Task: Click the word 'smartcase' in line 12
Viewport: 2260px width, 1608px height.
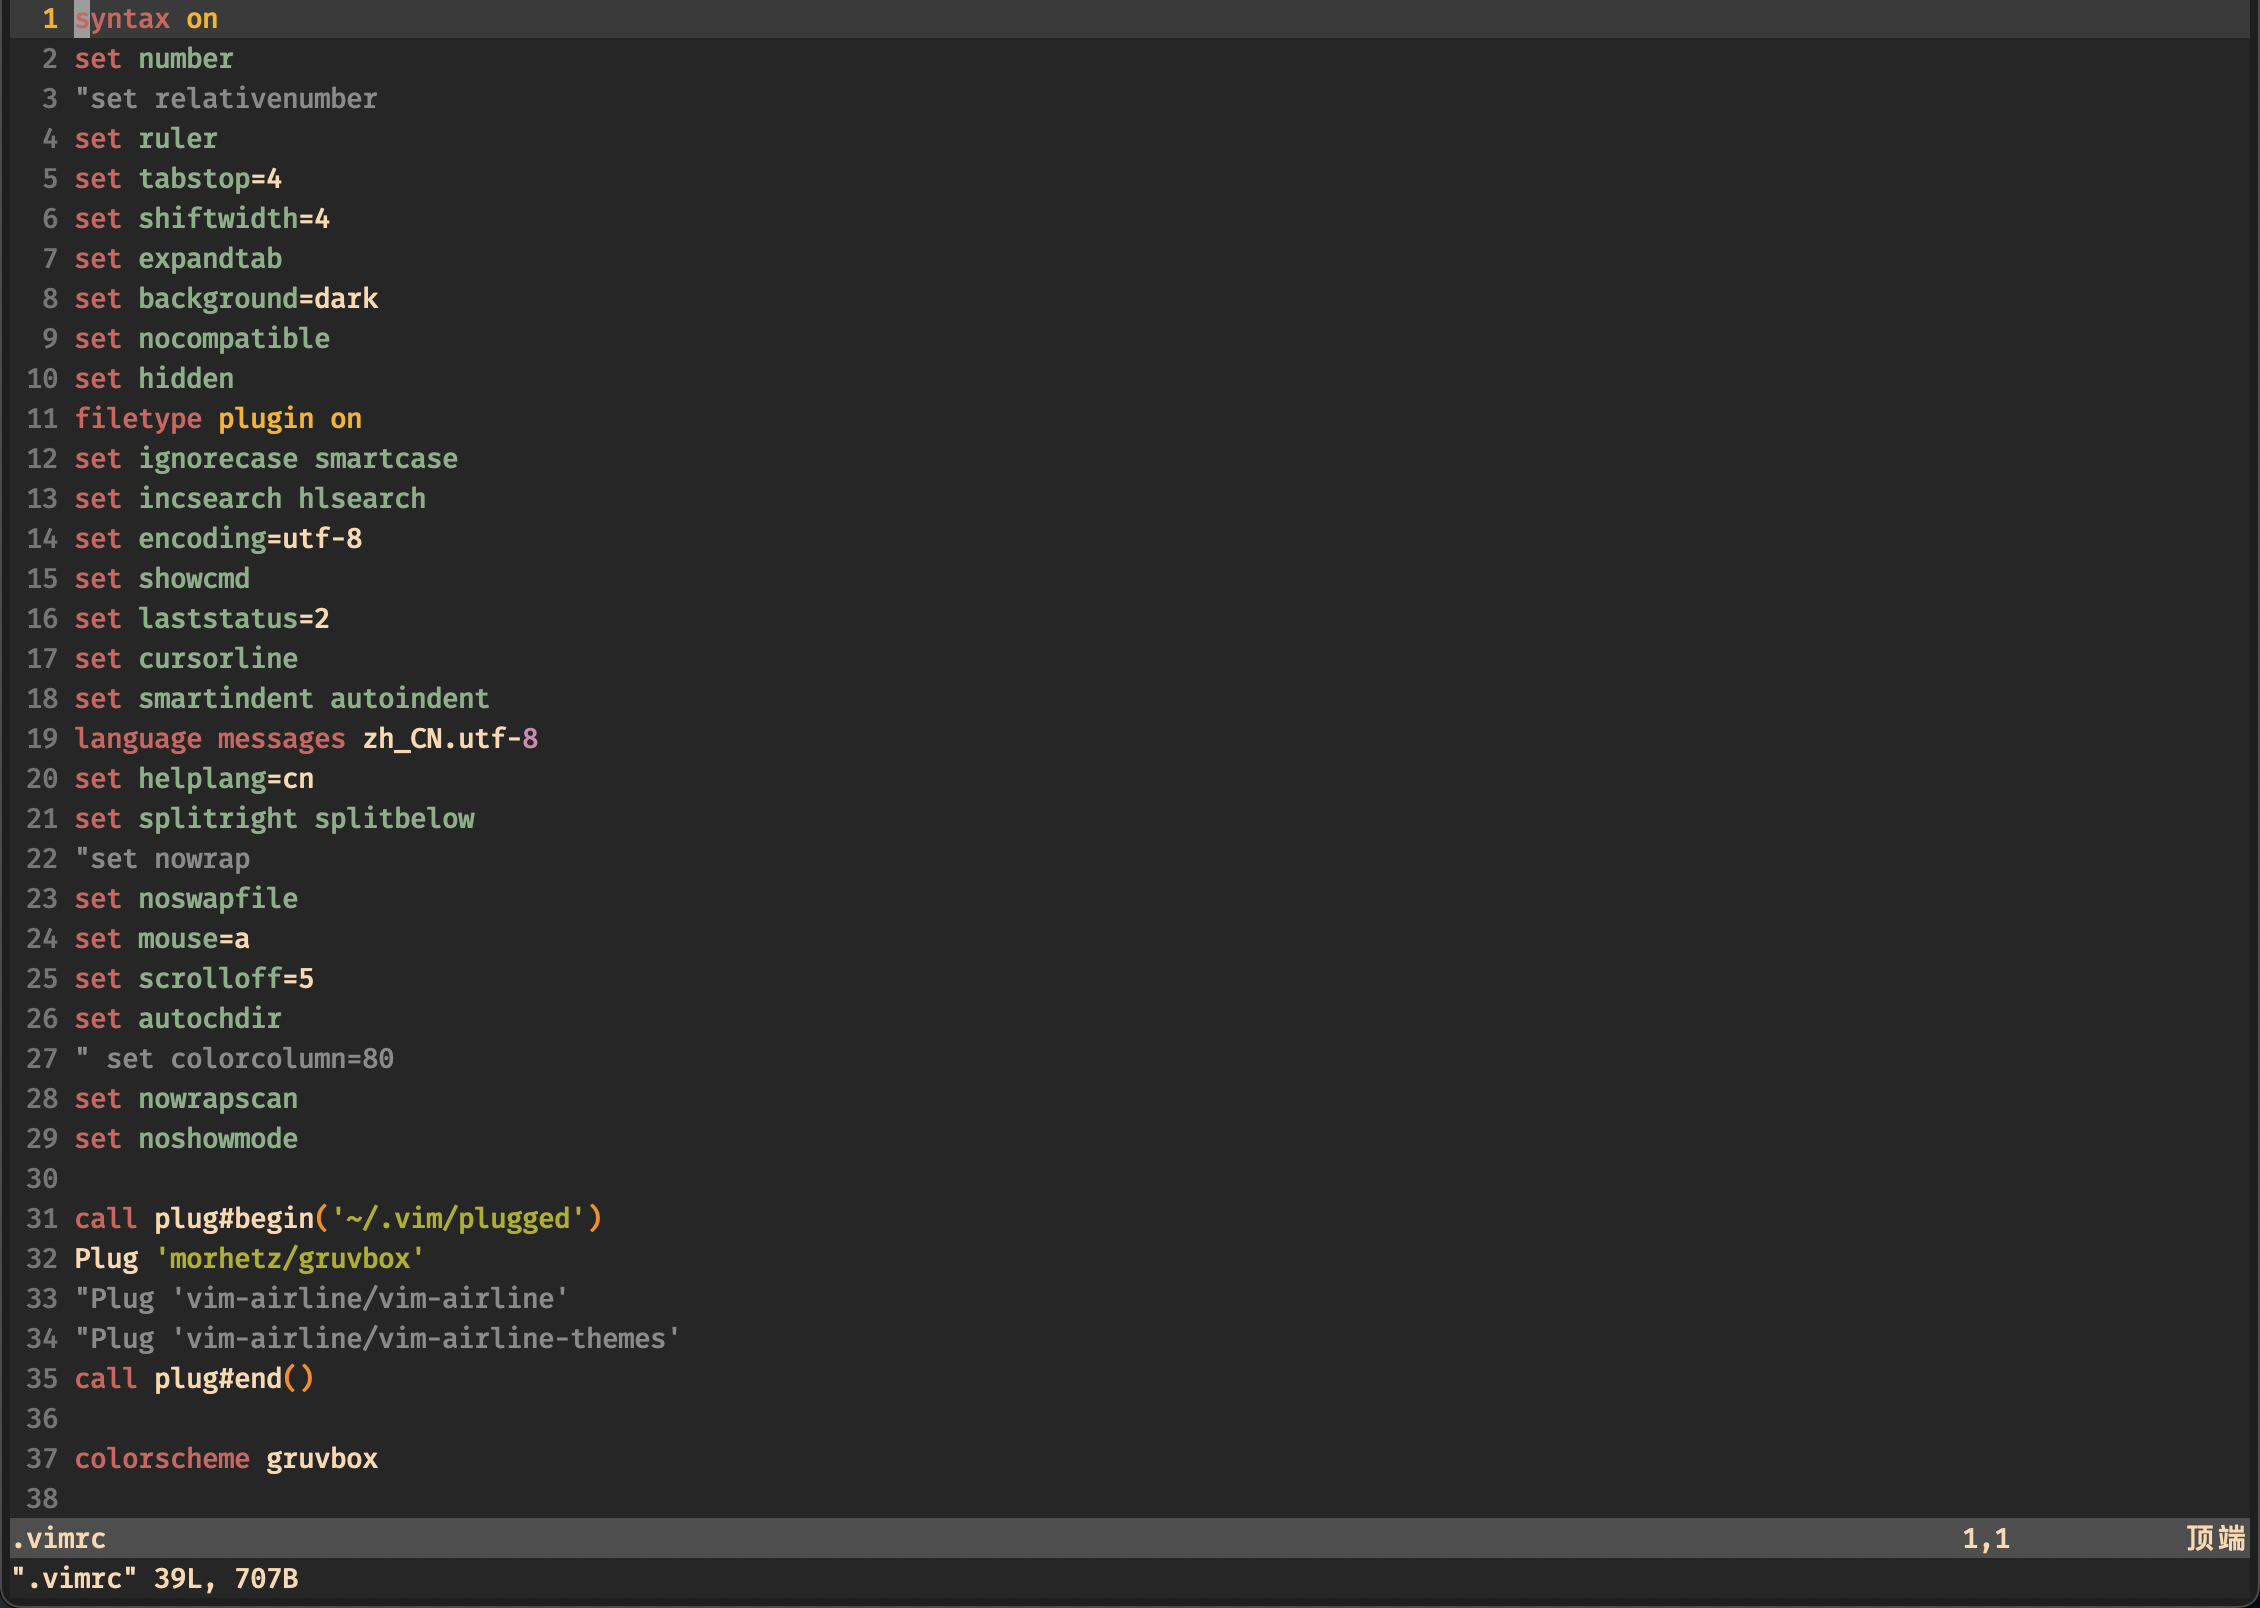Action: coord(386,459)
